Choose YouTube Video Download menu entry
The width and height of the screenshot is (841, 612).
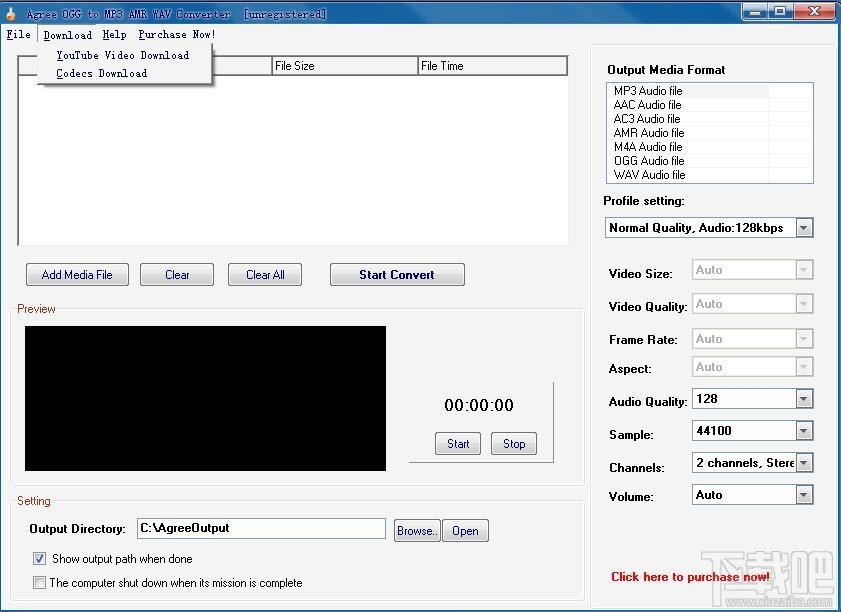coord(123,55)
